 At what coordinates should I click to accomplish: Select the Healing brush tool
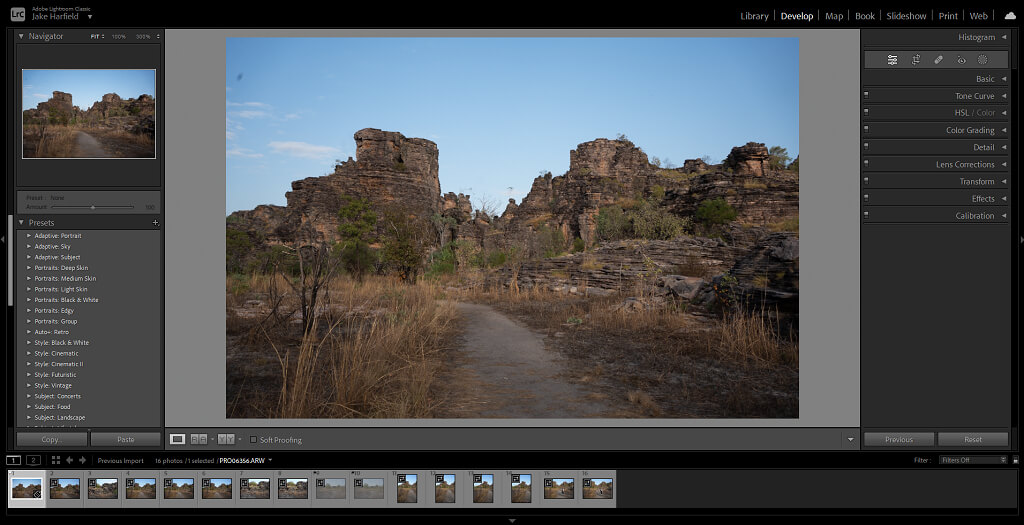click(x=938, y=60)
